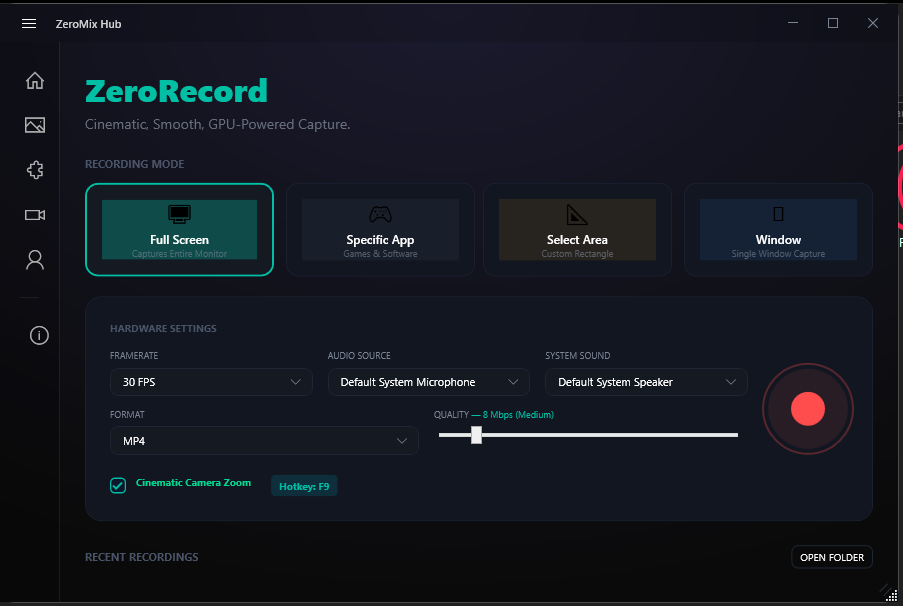Image resolution: width=903 pixels, height=606 pixels.
Task: Open the Home screen from the sidebar
Action: 34,80
